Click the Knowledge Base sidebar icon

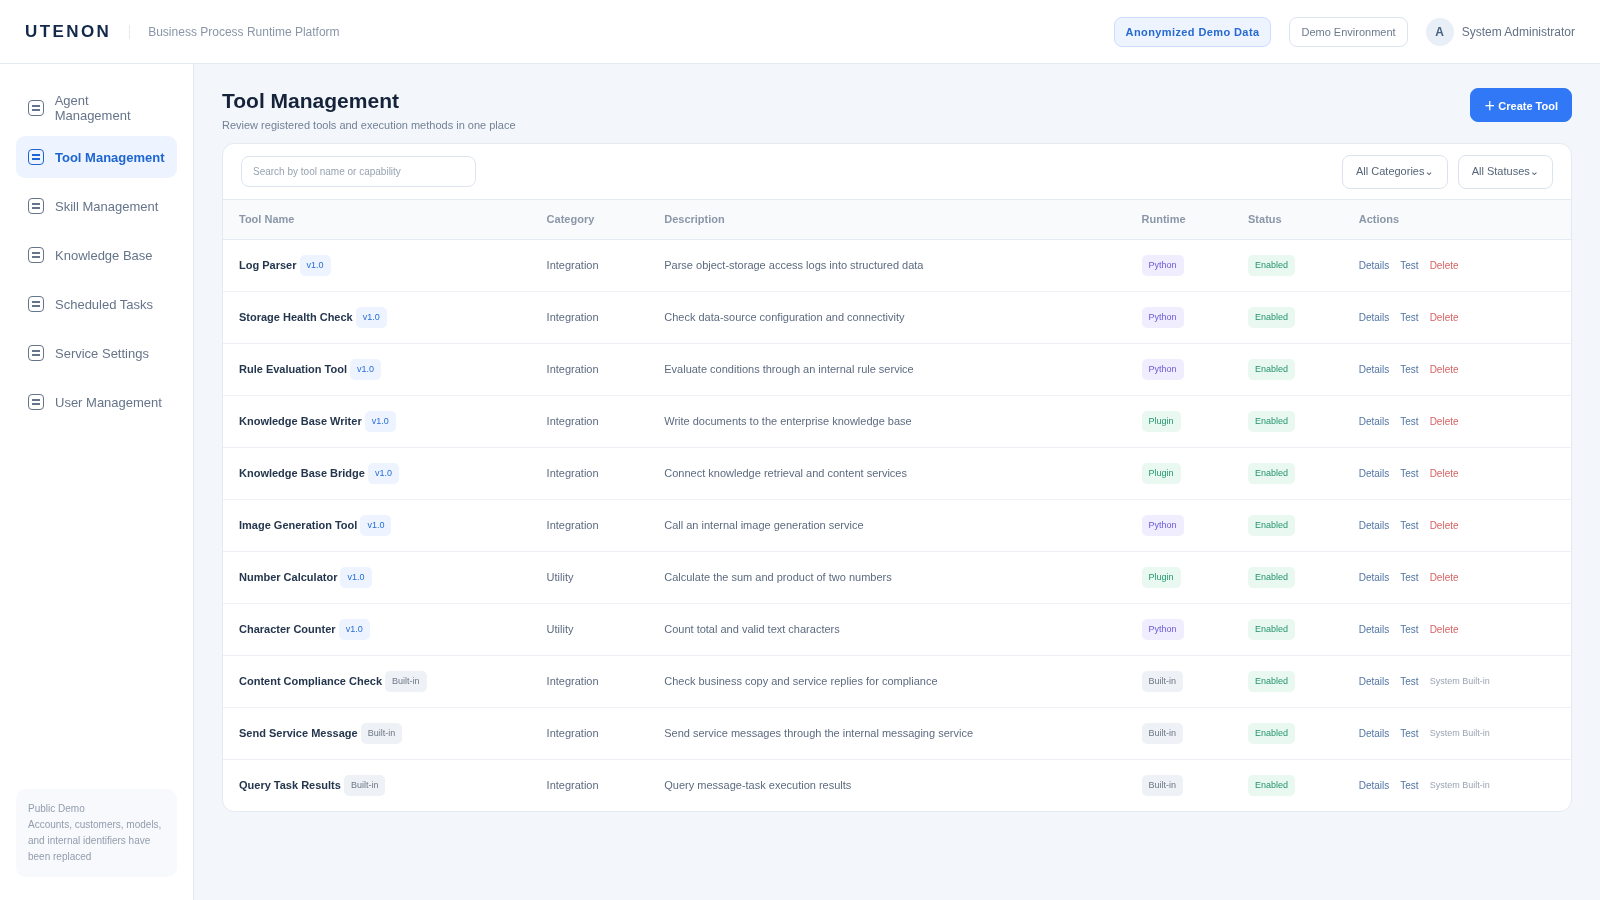tap(36, 255)
